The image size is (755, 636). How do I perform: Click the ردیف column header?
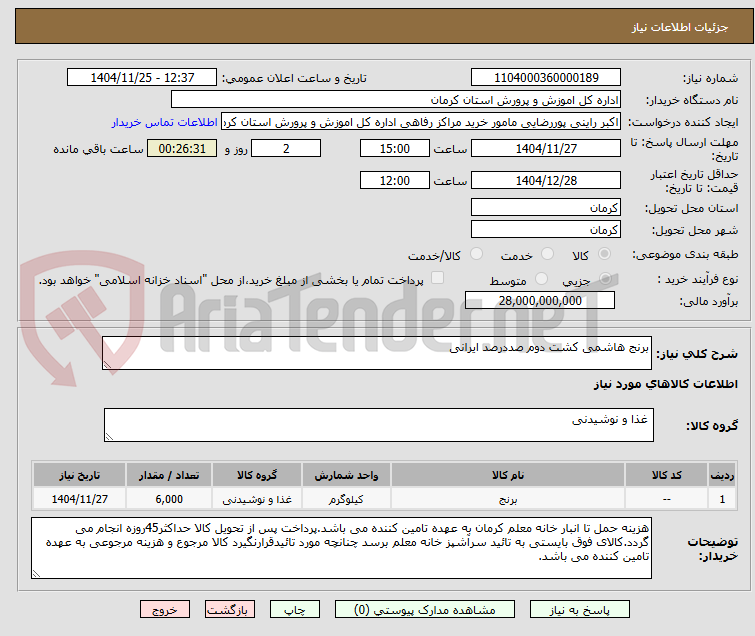click(x=722, y=475)
